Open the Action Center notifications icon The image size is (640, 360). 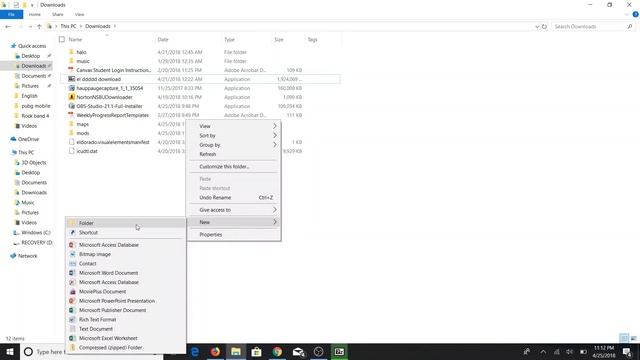pos(627,352)
